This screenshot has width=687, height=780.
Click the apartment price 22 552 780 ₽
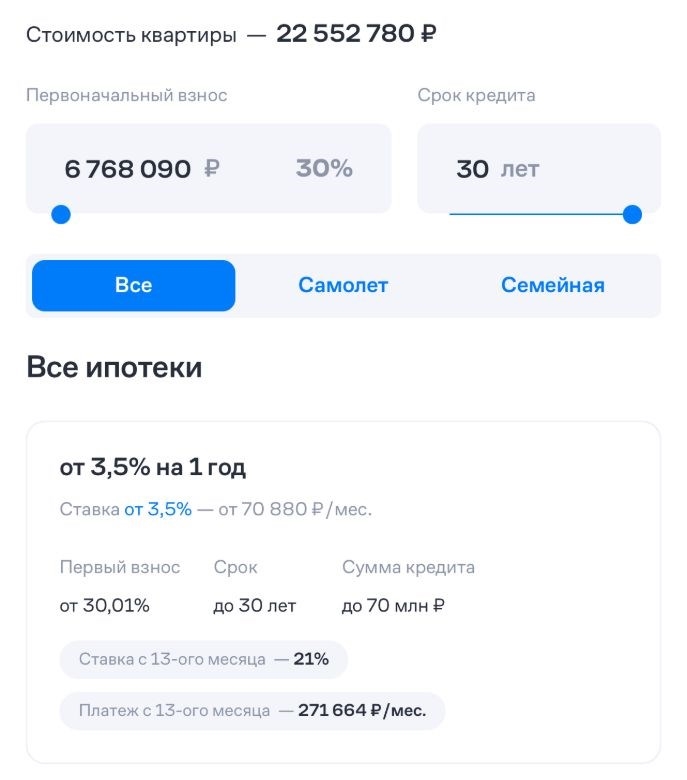pos(356,34)
